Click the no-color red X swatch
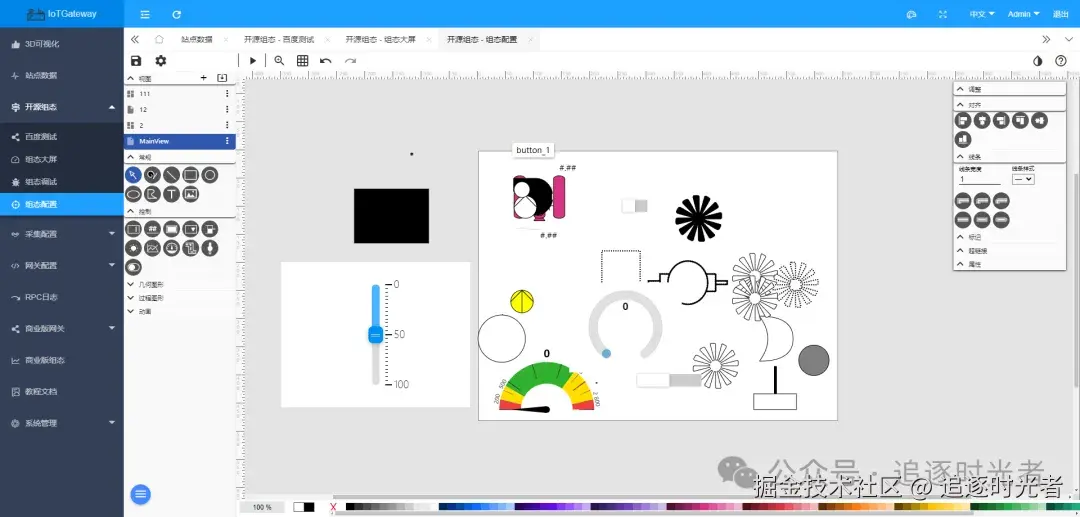Screen dimensions: 1080x517 [333, 507]
